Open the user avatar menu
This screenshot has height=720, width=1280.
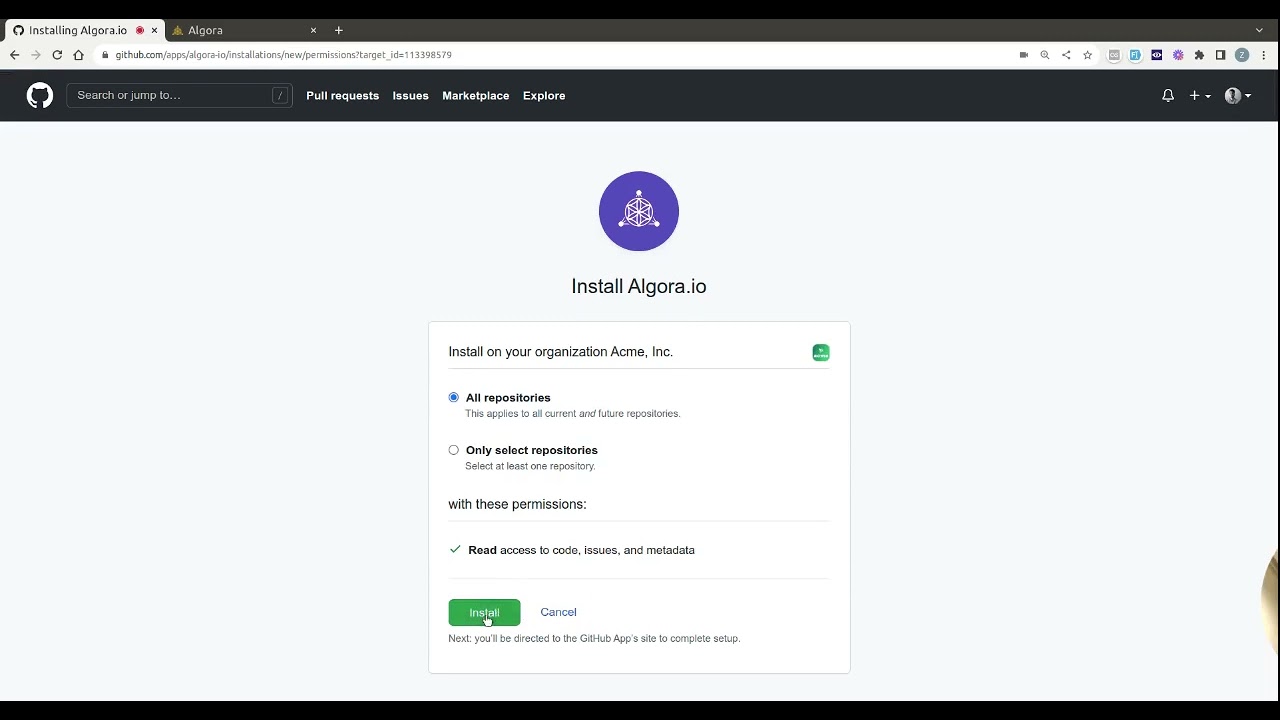tap(1238, 96)
